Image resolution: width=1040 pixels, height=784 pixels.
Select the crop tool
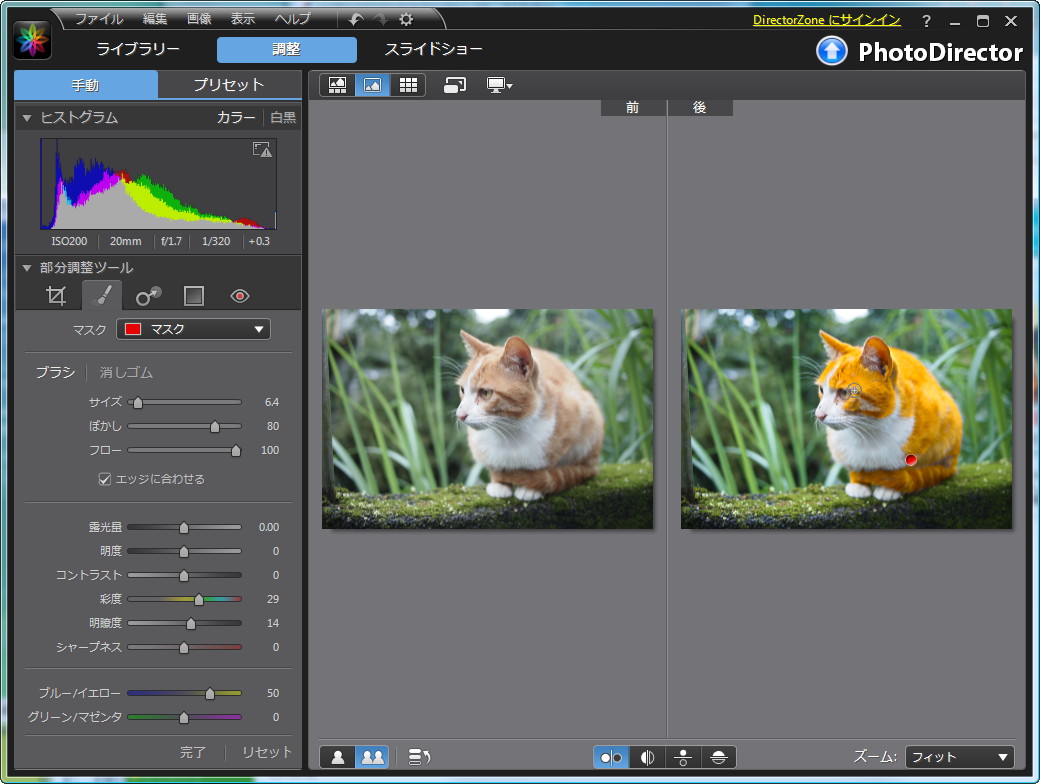click(x=56, y=295)
